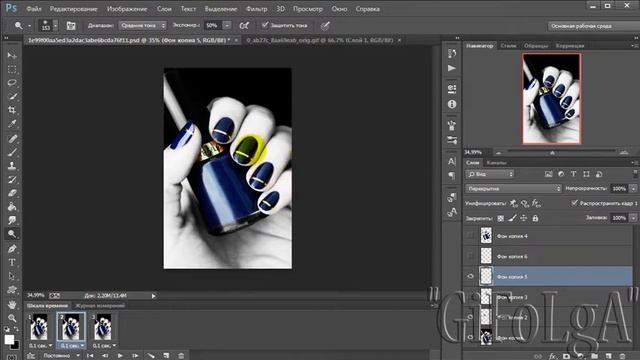Switch to 'Журнал измерений' tab
Screen dimensions: 640x360
pos(100,306)
